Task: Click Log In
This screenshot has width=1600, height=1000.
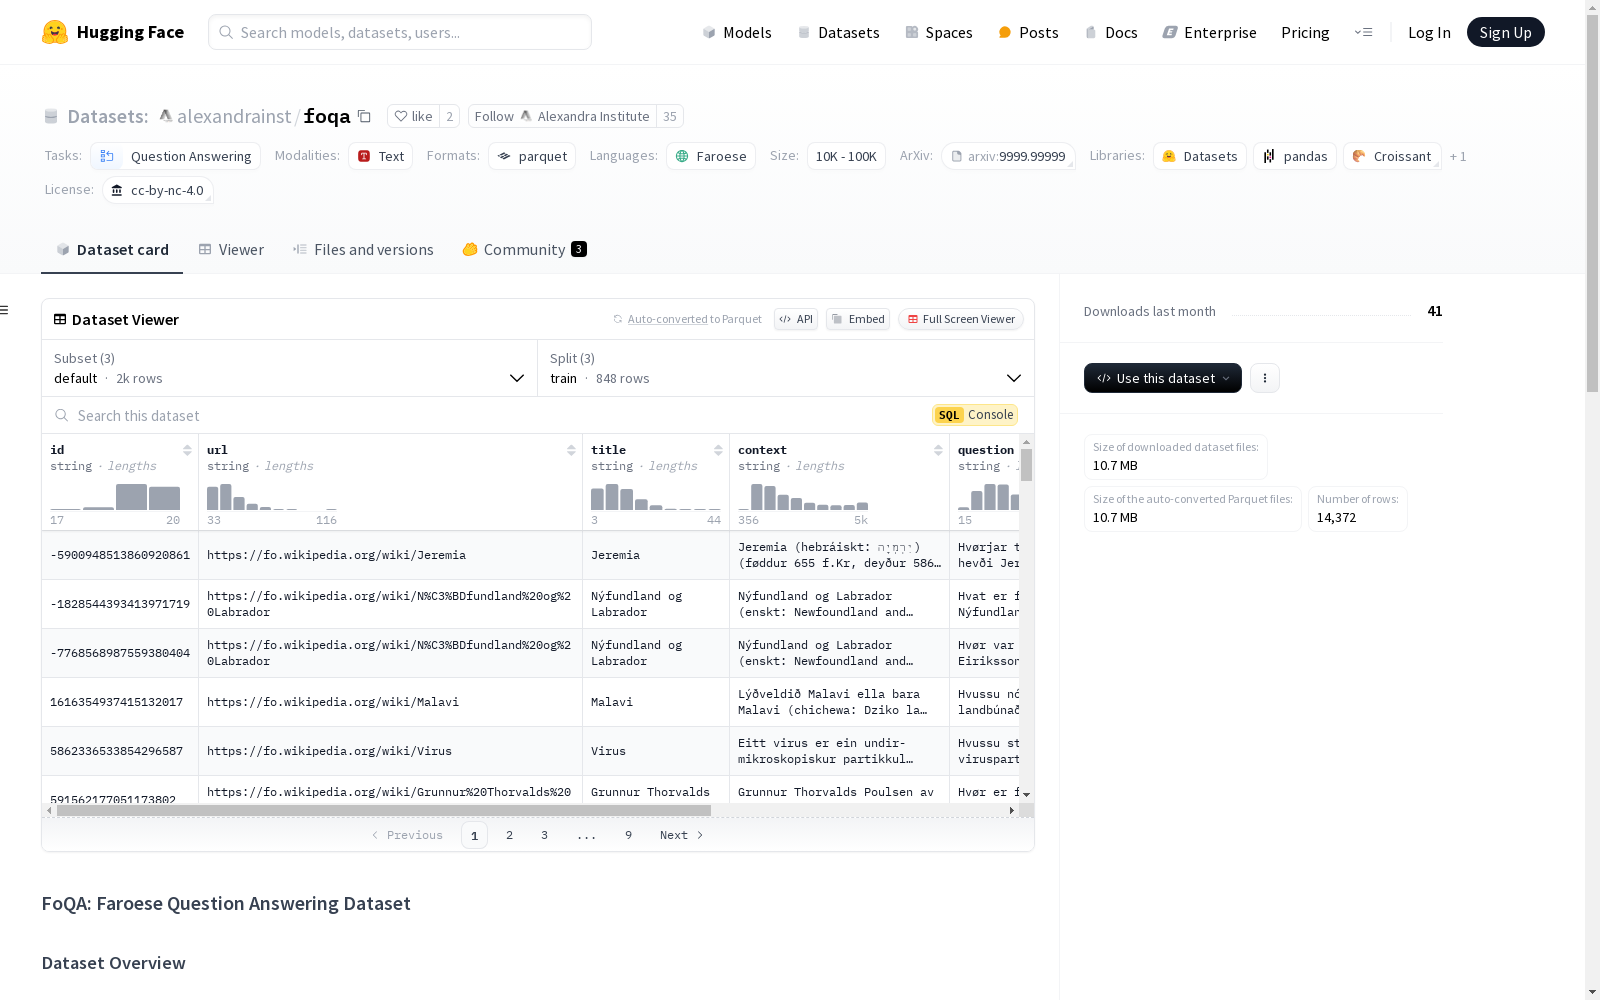Action: (1429, 32)
